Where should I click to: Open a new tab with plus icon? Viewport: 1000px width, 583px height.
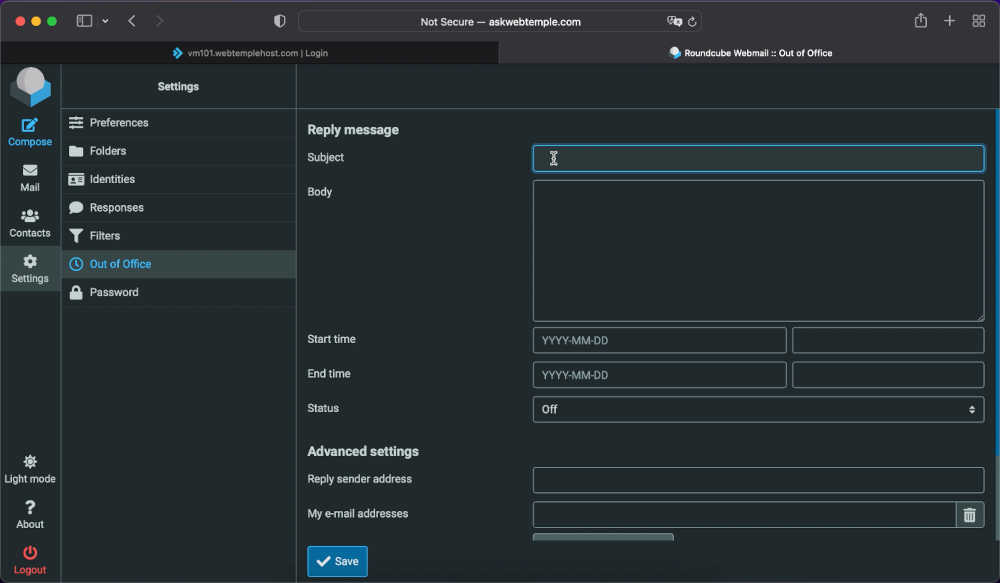point(950,20)
